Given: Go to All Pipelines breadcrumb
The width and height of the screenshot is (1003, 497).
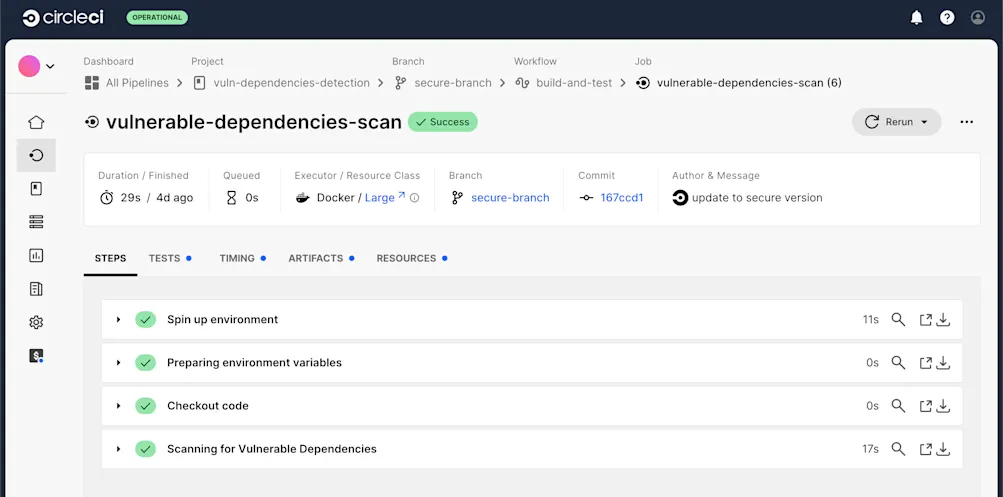Looking at the screenshot, I should click(x=127, y=83).
